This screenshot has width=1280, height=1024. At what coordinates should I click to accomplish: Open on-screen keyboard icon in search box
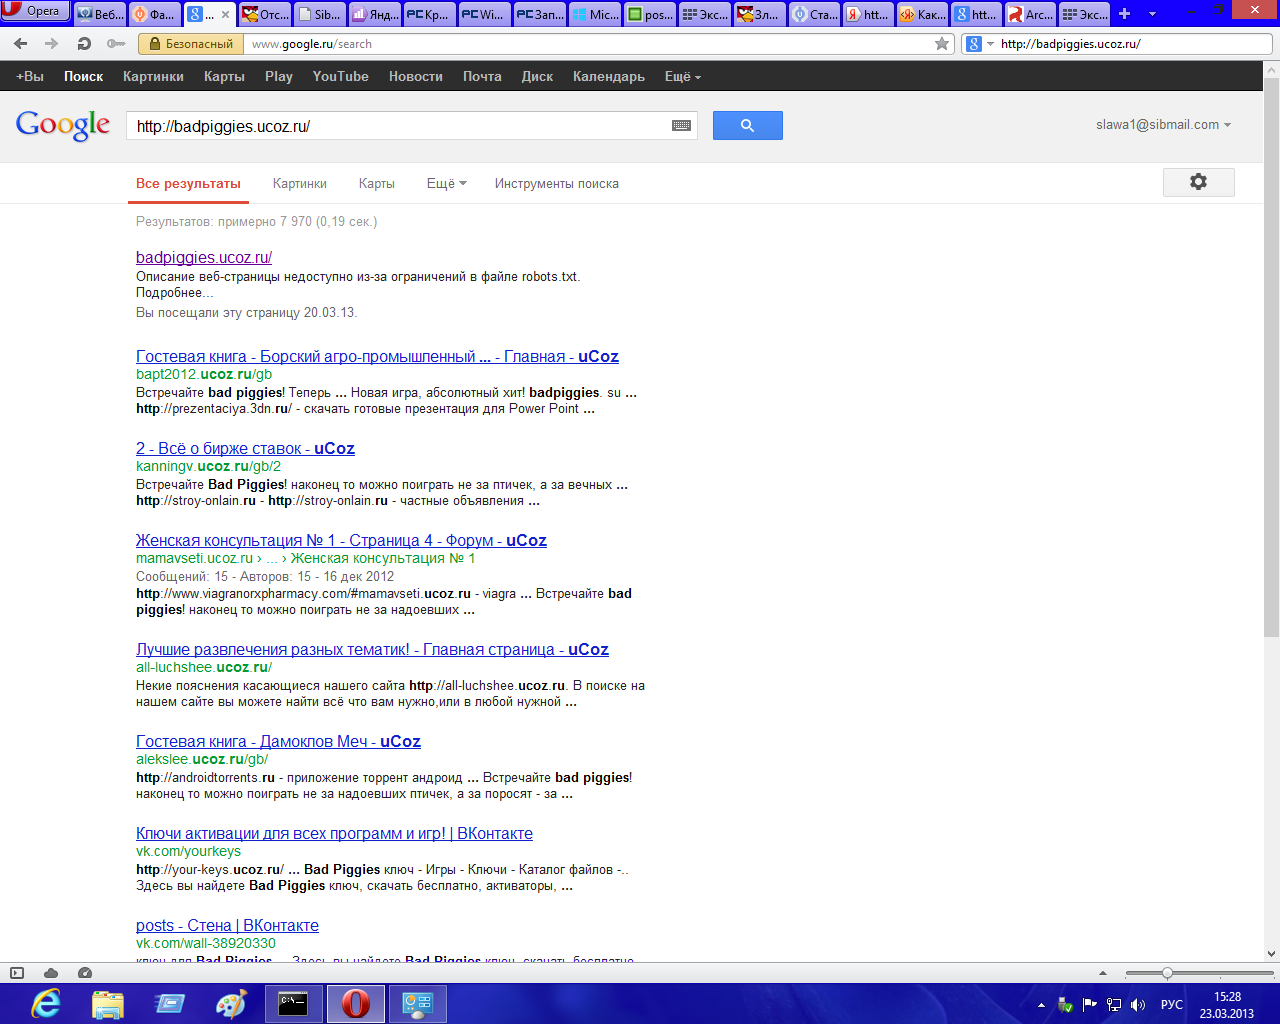pos(681,126)
